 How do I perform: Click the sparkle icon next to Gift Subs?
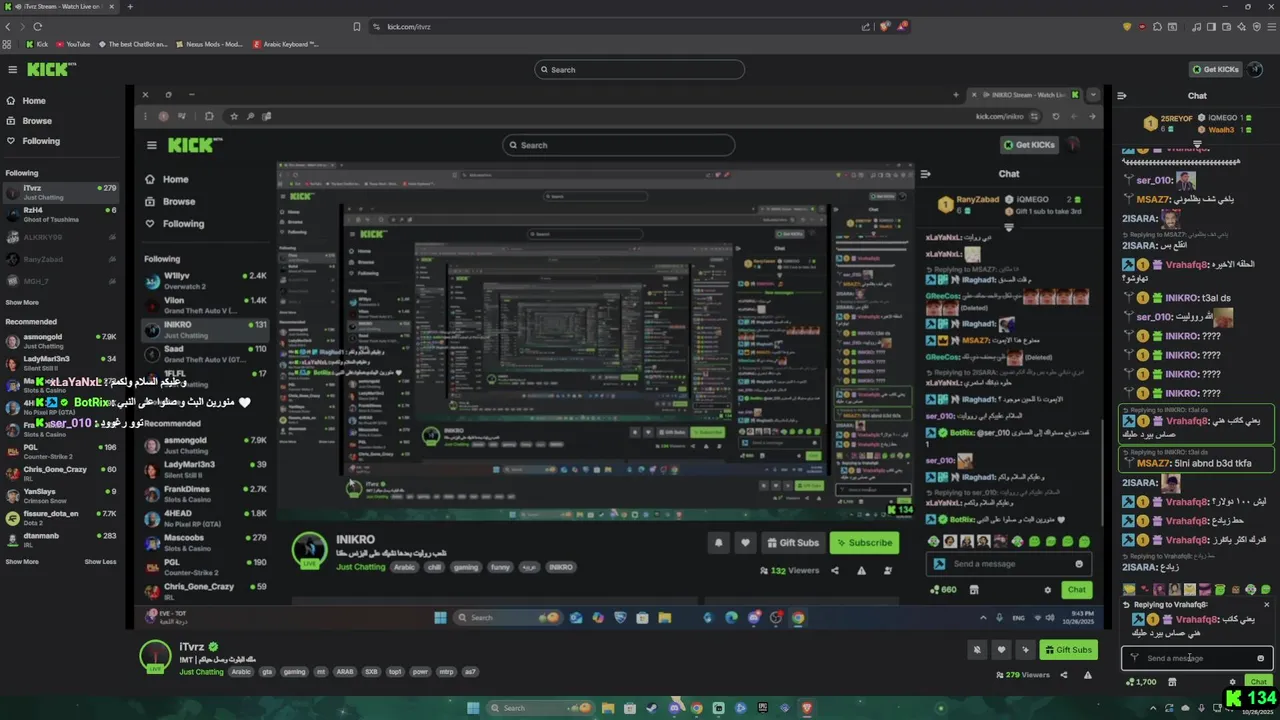coord(1025,650)
